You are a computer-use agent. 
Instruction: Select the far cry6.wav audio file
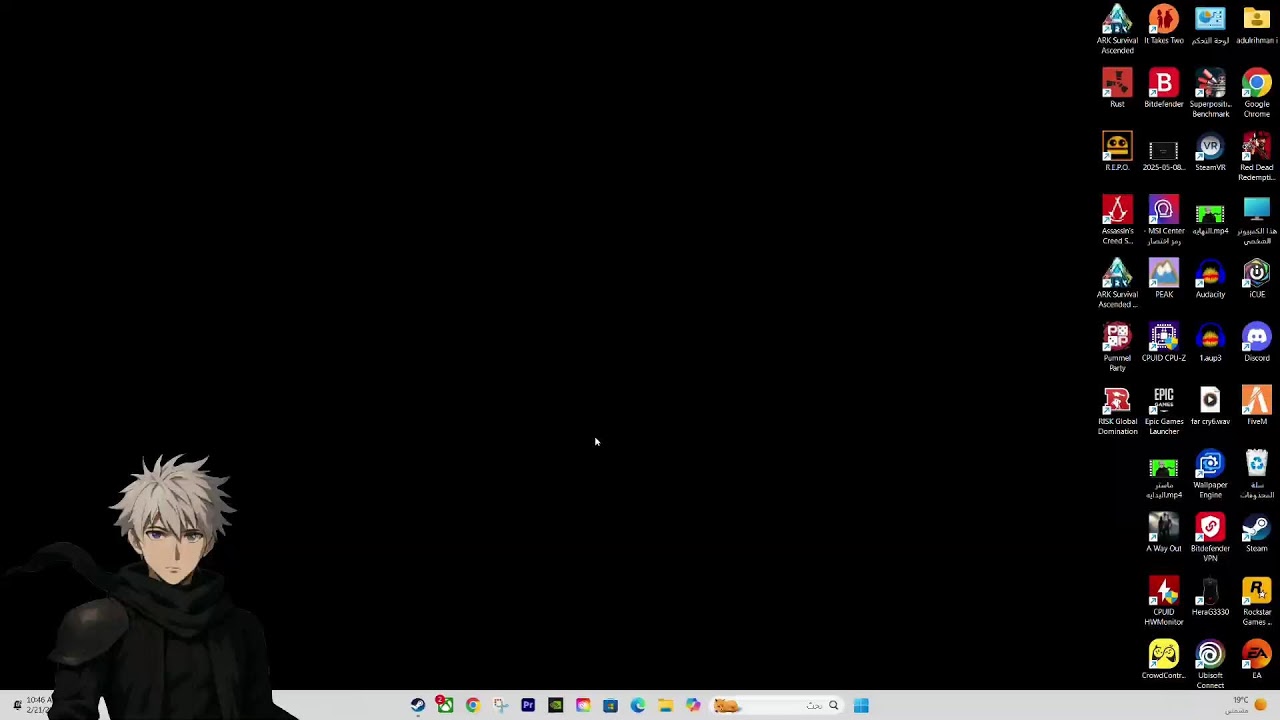1210,406
